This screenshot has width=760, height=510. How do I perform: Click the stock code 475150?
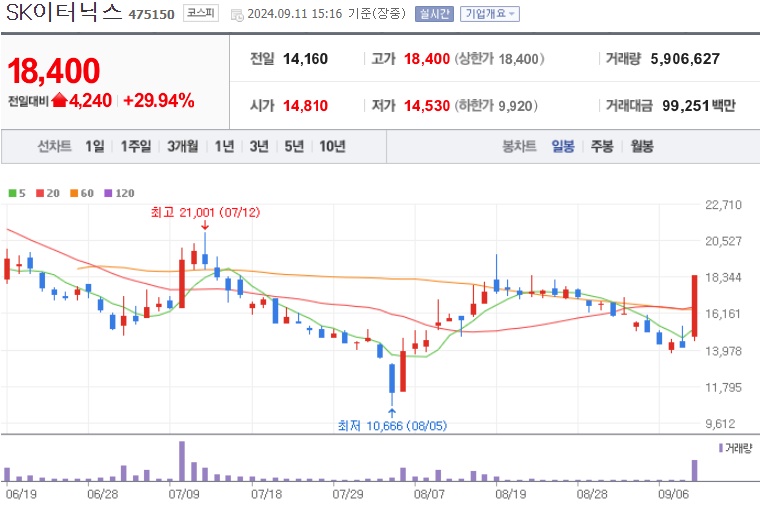(151, 15)
